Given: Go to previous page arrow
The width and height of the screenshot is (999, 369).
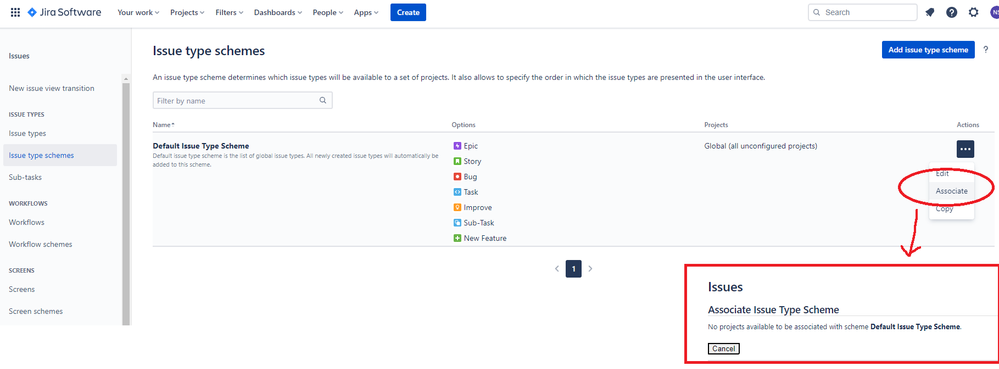Looking at the screenshot, I should [x=557, y=269].
